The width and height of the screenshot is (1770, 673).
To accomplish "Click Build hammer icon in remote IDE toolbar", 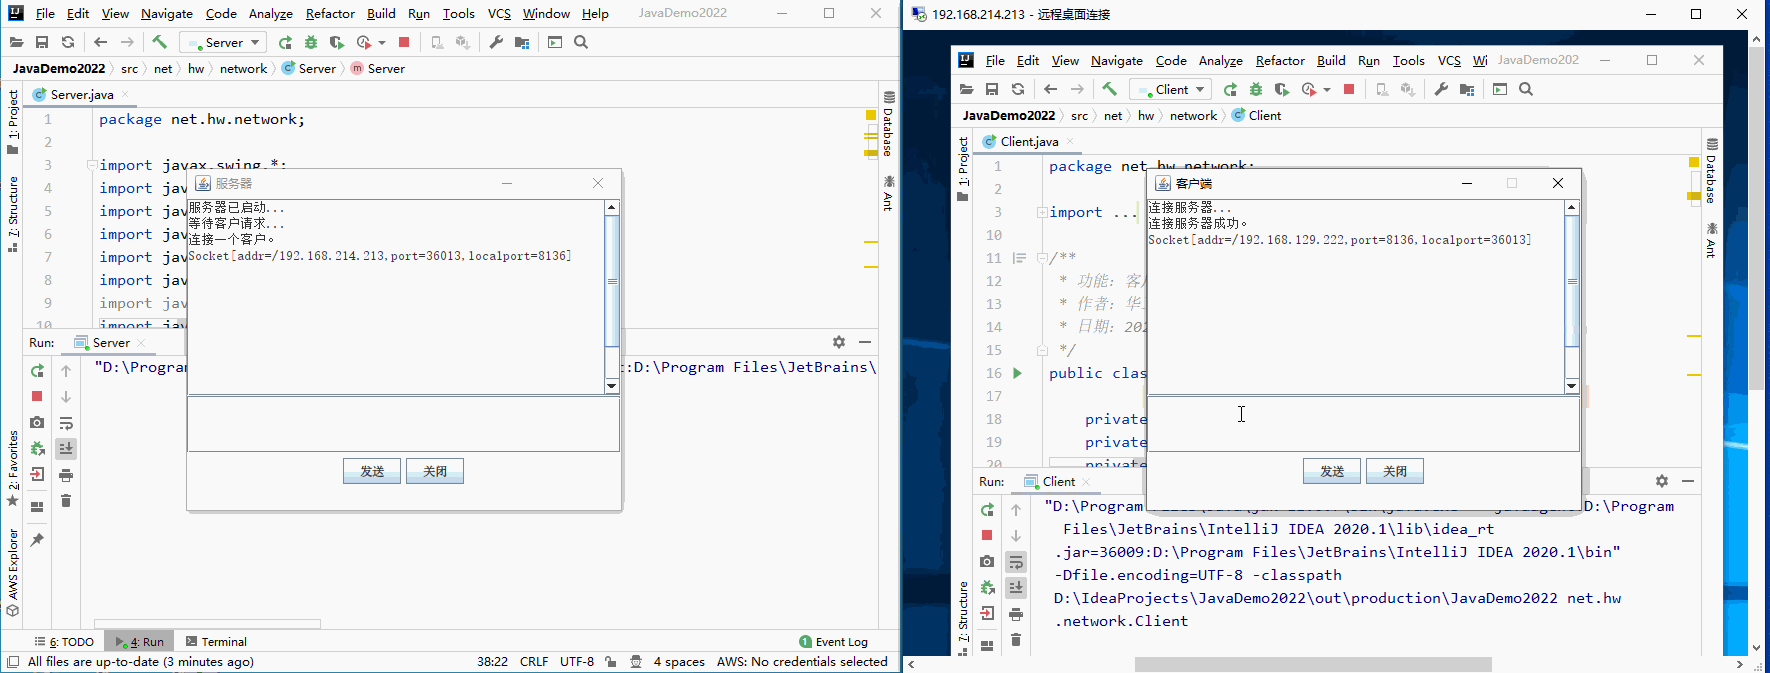I will (x=1109, y=89).
